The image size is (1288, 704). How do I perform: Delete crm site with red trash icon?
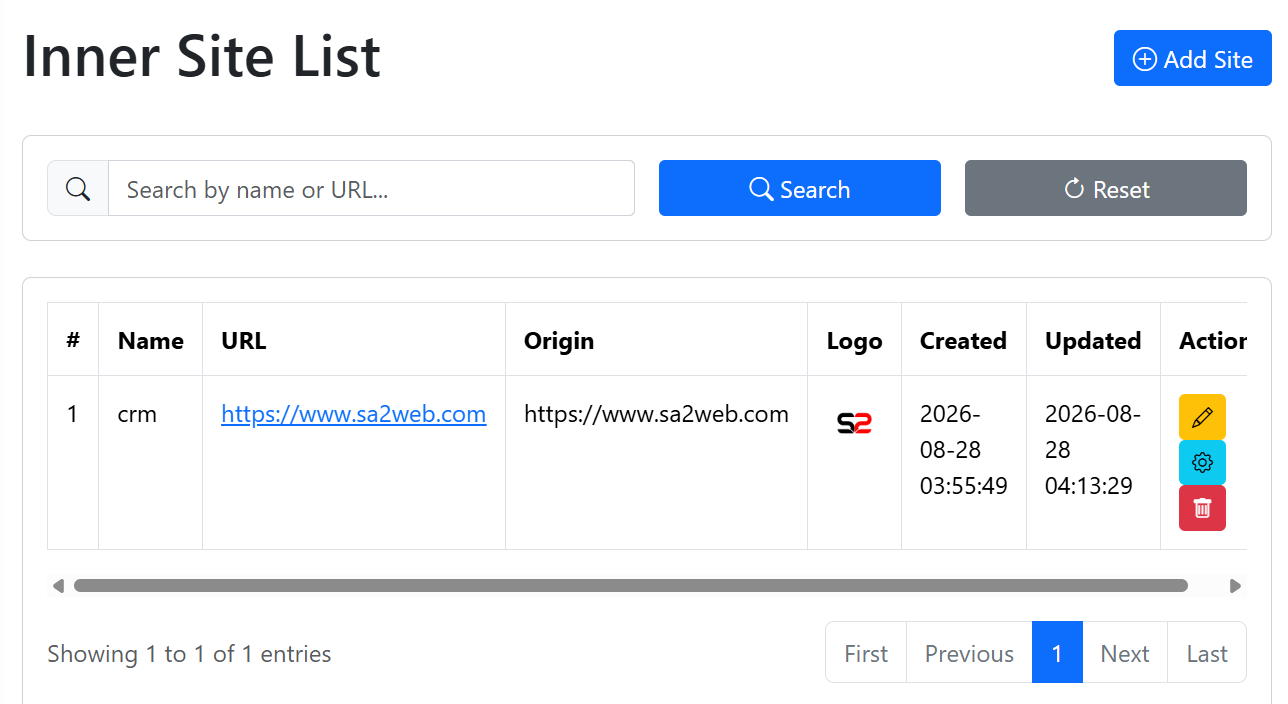(x=1202, y=508)
